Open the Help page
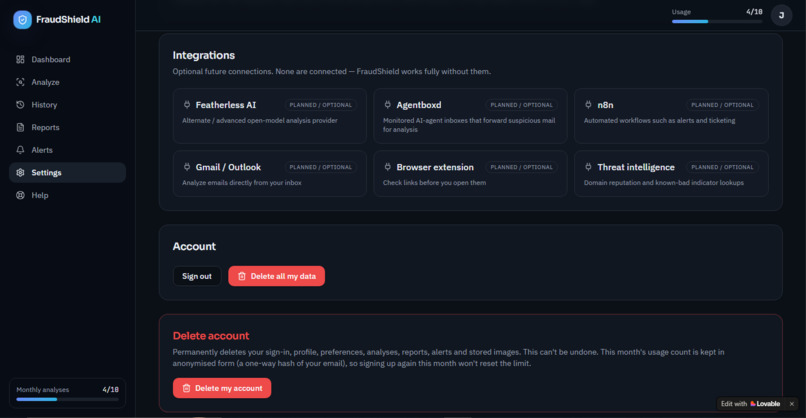The height and width of the screenshot is (418, 806). click(x=67, y=195)
